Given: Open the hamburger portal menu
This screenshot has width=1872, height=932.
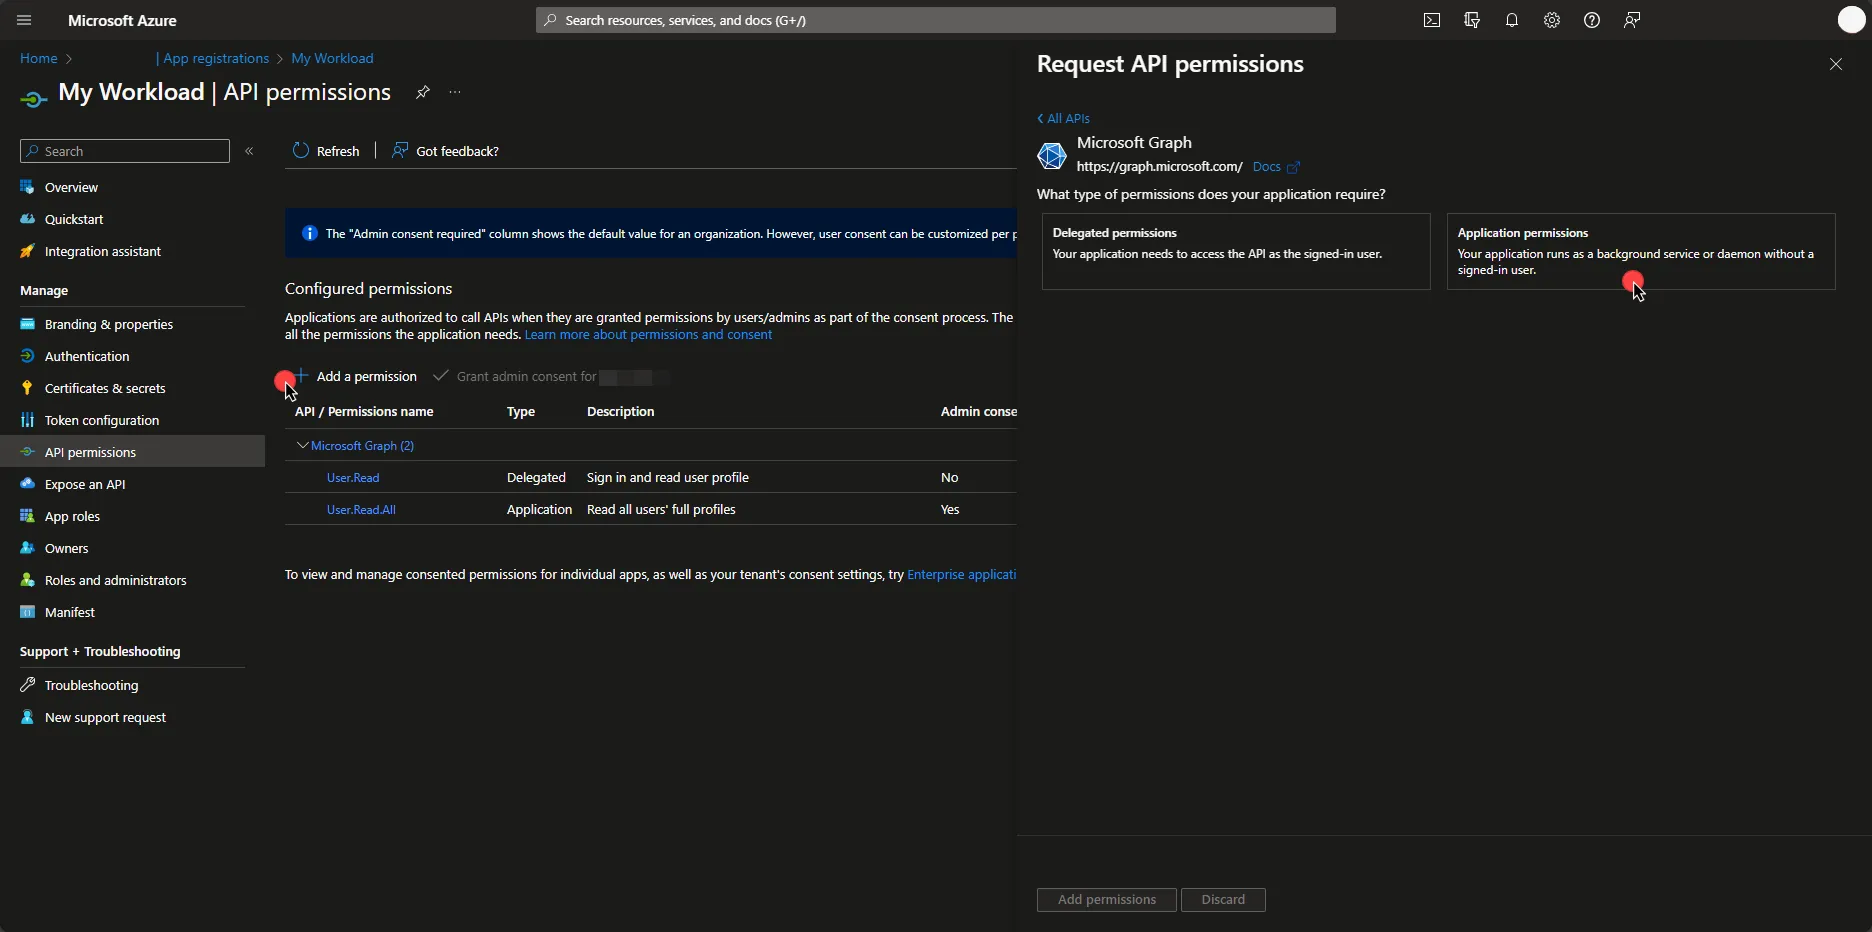Looking at the screenshot, I should pyautogui.click(x=22, y=20).
